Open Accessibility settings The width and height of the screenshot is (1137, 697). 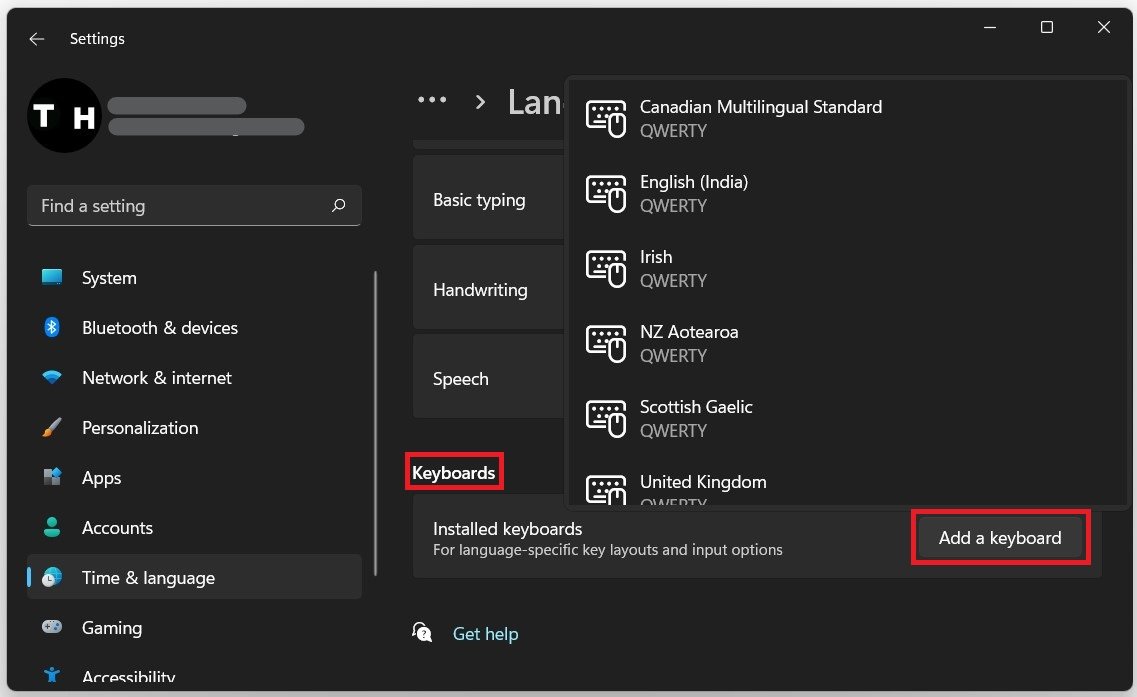tap(128, 677)
